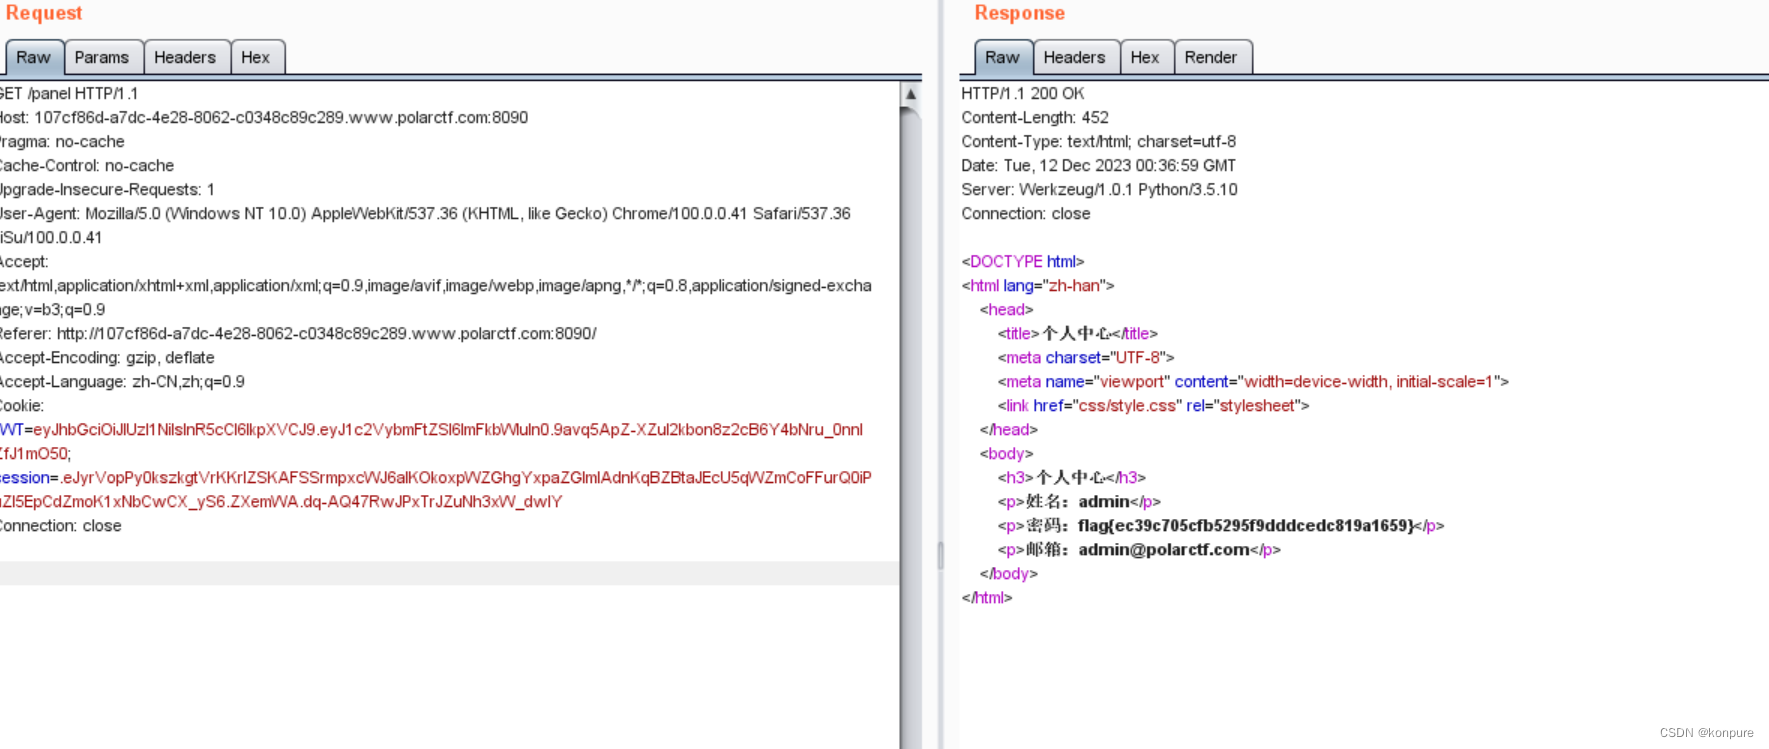The image size is (1769, 749).
Task: Click the closing </html> tag line
Action: tap(987, 597)
